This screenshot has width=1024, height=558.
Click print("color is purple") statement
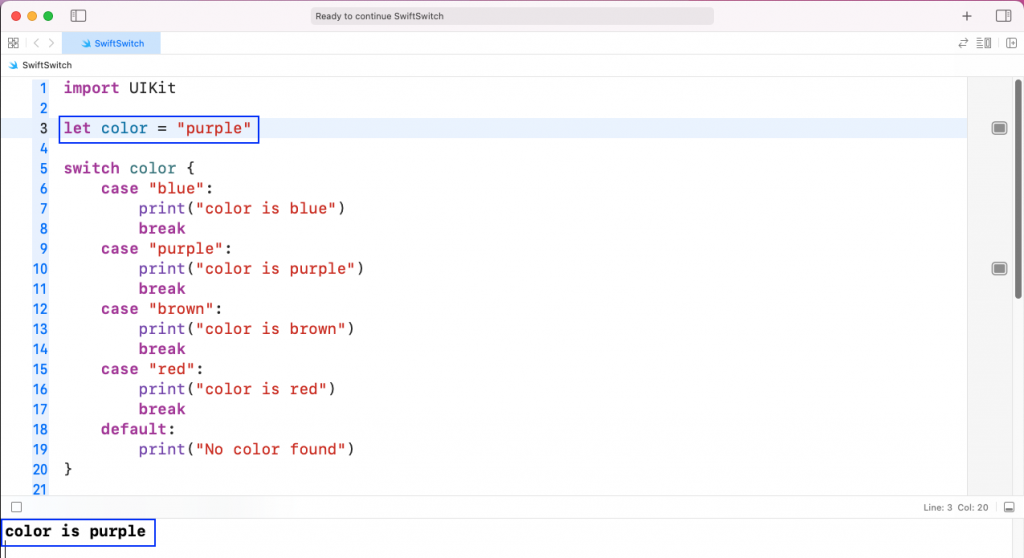(251, 269)
